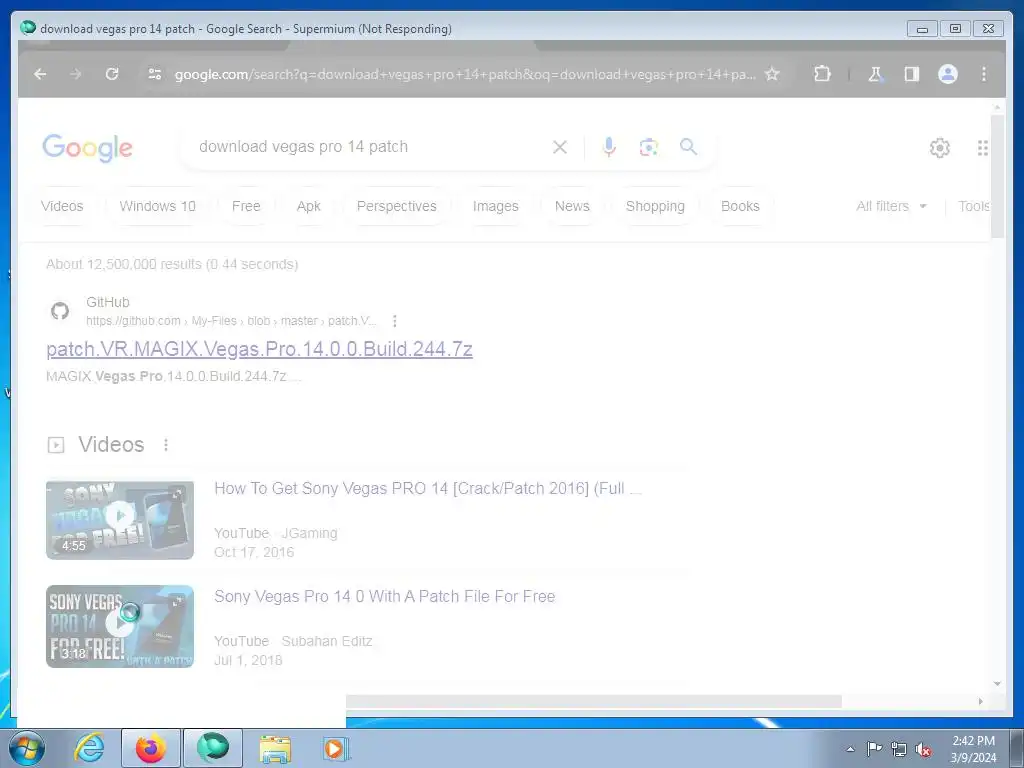Clear the search box with X icon

pyautogui.click(x=560, y=147)
